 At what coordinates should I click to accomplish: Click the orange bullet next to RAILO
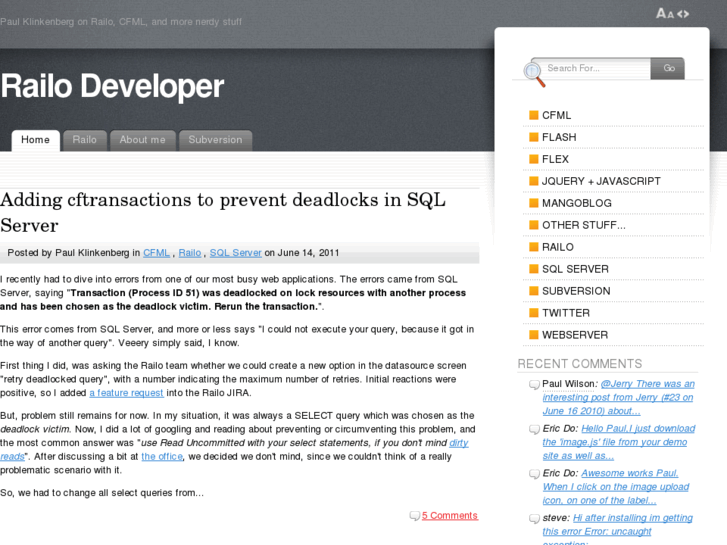point(534,247)
